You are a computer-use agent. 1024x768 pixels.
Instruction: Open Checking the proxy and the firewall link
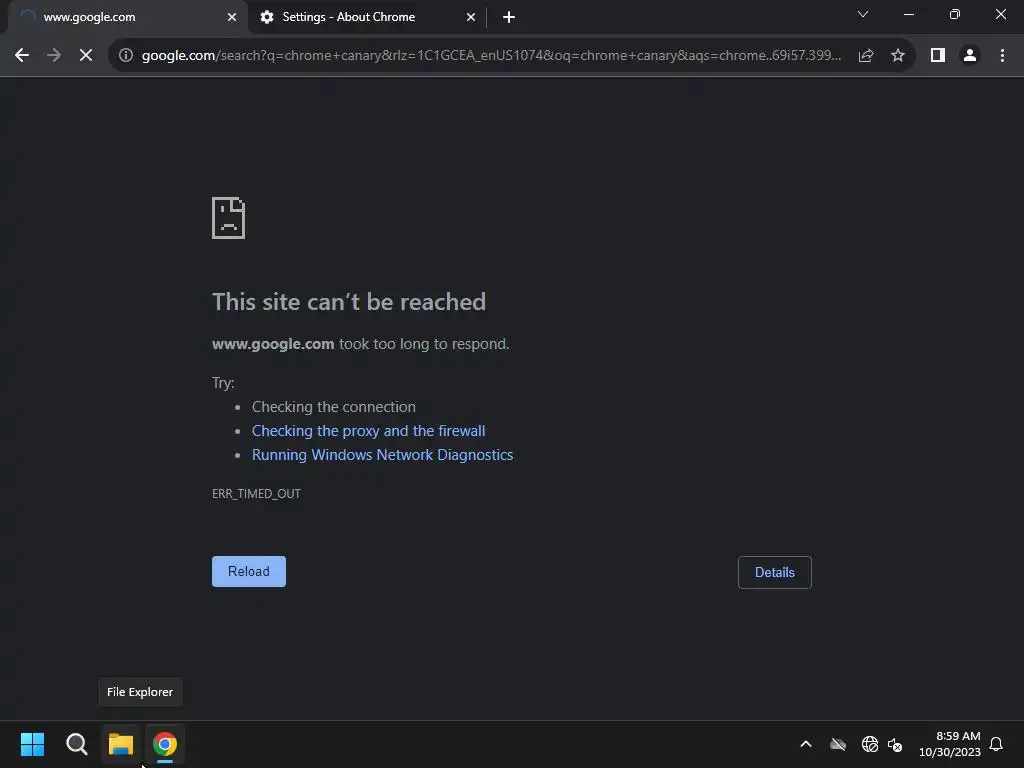pos(368,431)
